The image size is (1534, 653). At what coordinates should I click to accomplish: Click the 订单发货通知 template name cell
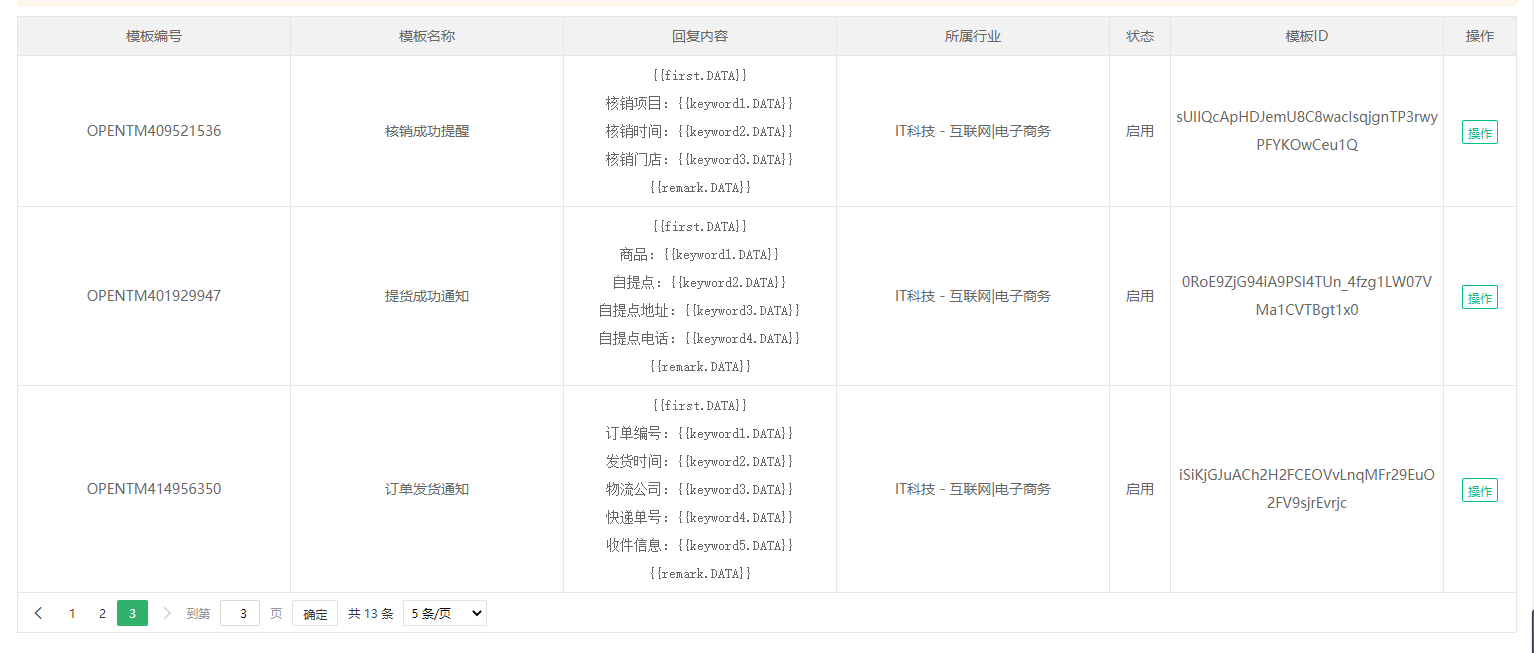pos(427,489)
